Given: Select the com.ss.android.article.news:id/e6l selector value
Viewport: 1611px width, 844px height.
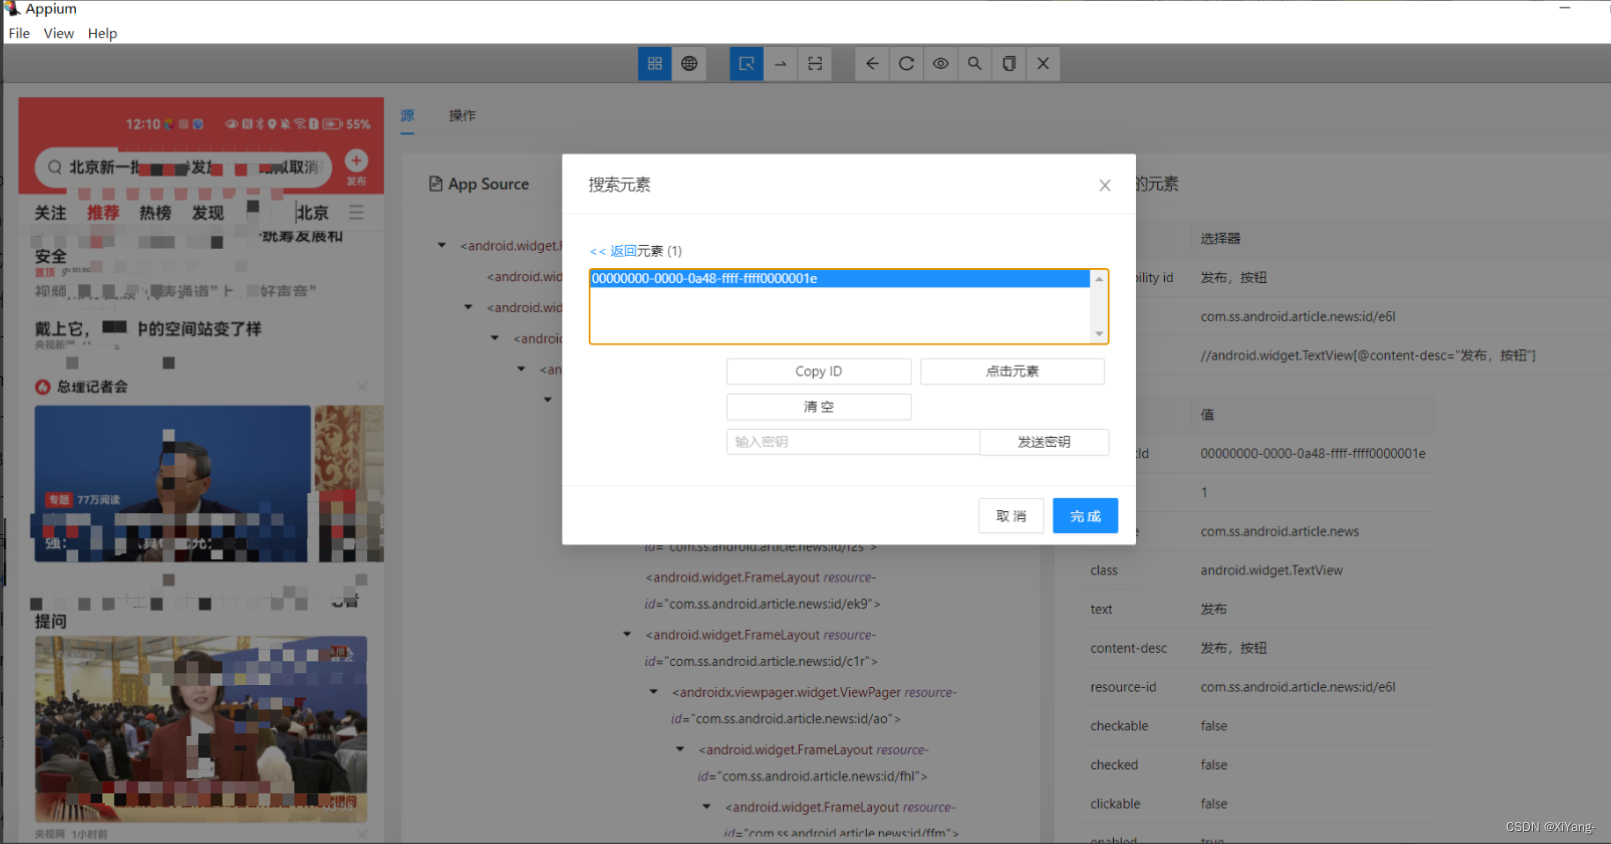Looking at the screenshot, I should [x=1298, y=316].
